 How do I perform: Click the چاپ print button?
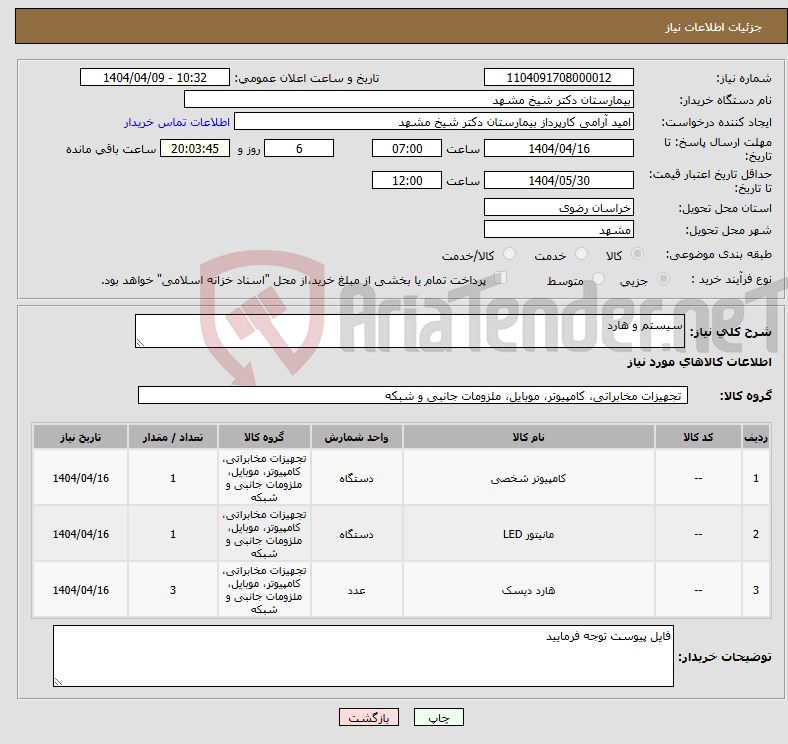[x=439, y=717]
